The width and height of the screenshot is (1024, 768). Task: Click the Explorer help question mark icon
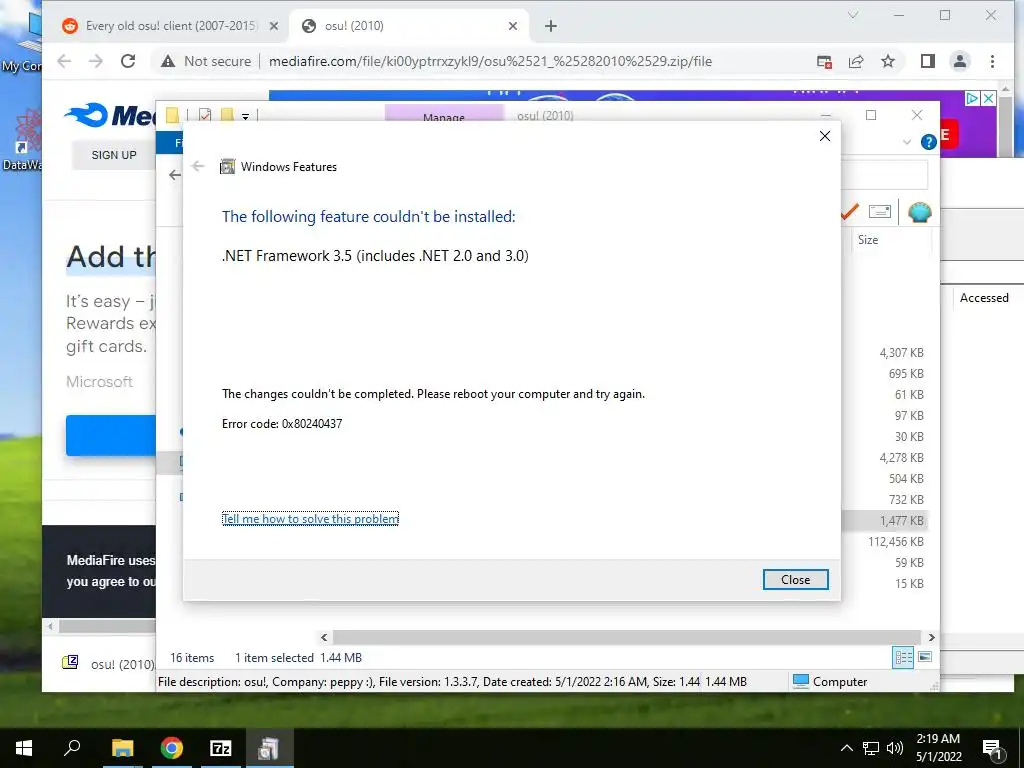click(x=928, y=142)
